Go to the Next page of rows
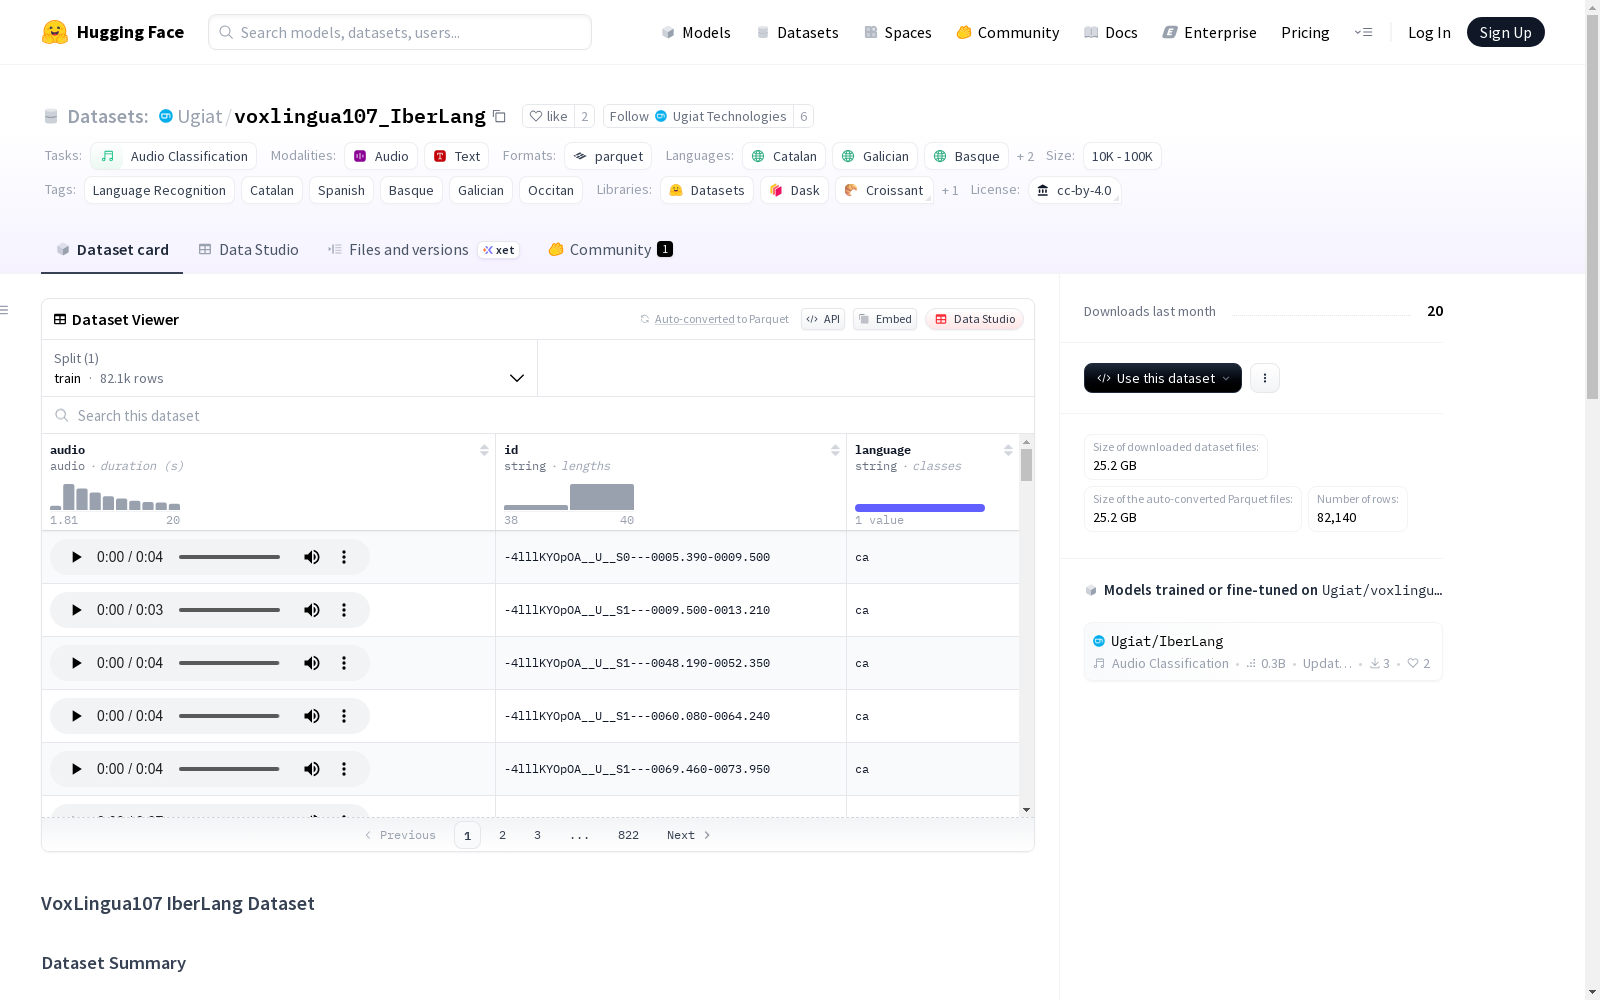Image resolution: width=1600 pixels, height=1000 pixels. click(x=688, y=835)
